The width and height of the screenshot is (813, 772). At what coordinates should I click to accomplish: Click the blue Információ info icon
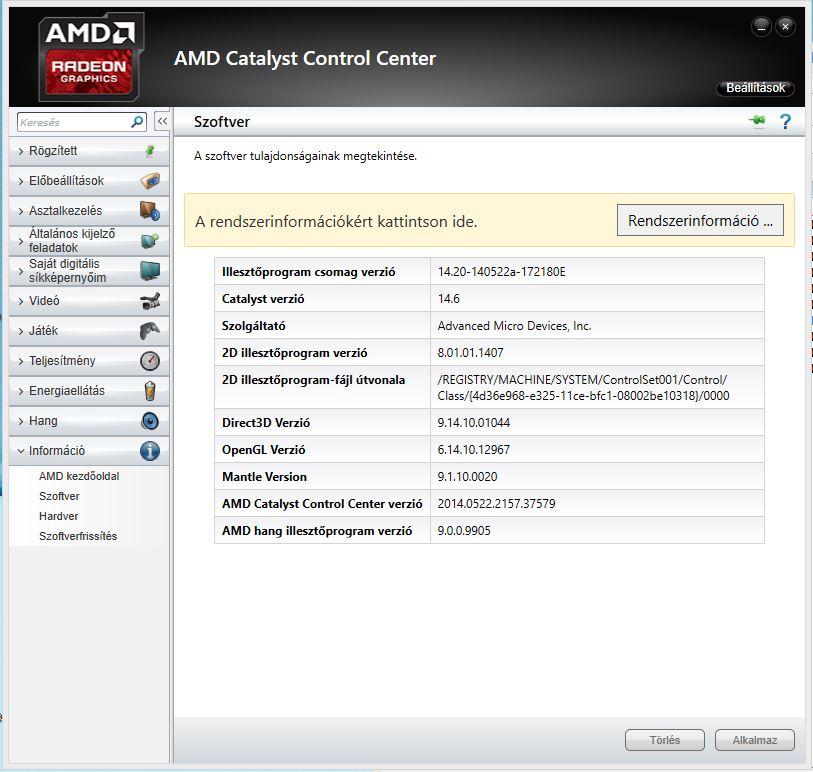150,451
